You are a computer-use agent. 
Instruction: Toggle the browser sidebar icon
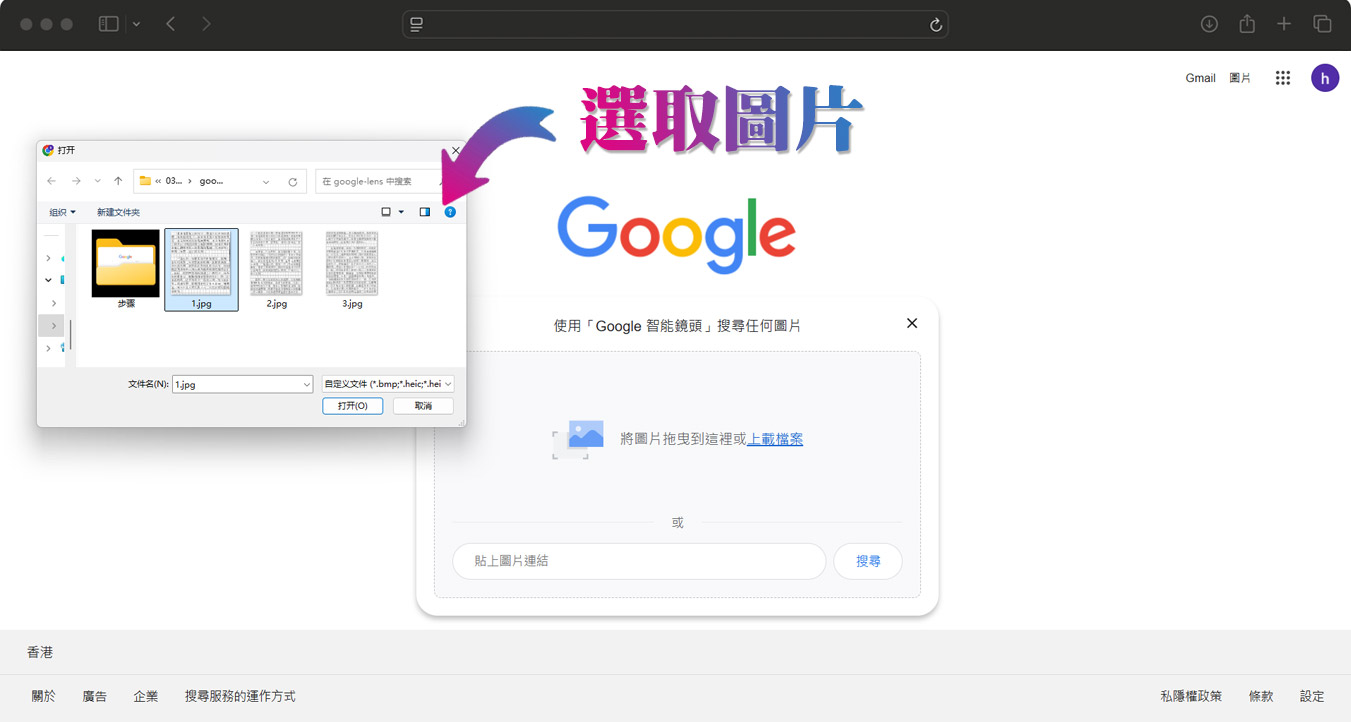(109, 24)
